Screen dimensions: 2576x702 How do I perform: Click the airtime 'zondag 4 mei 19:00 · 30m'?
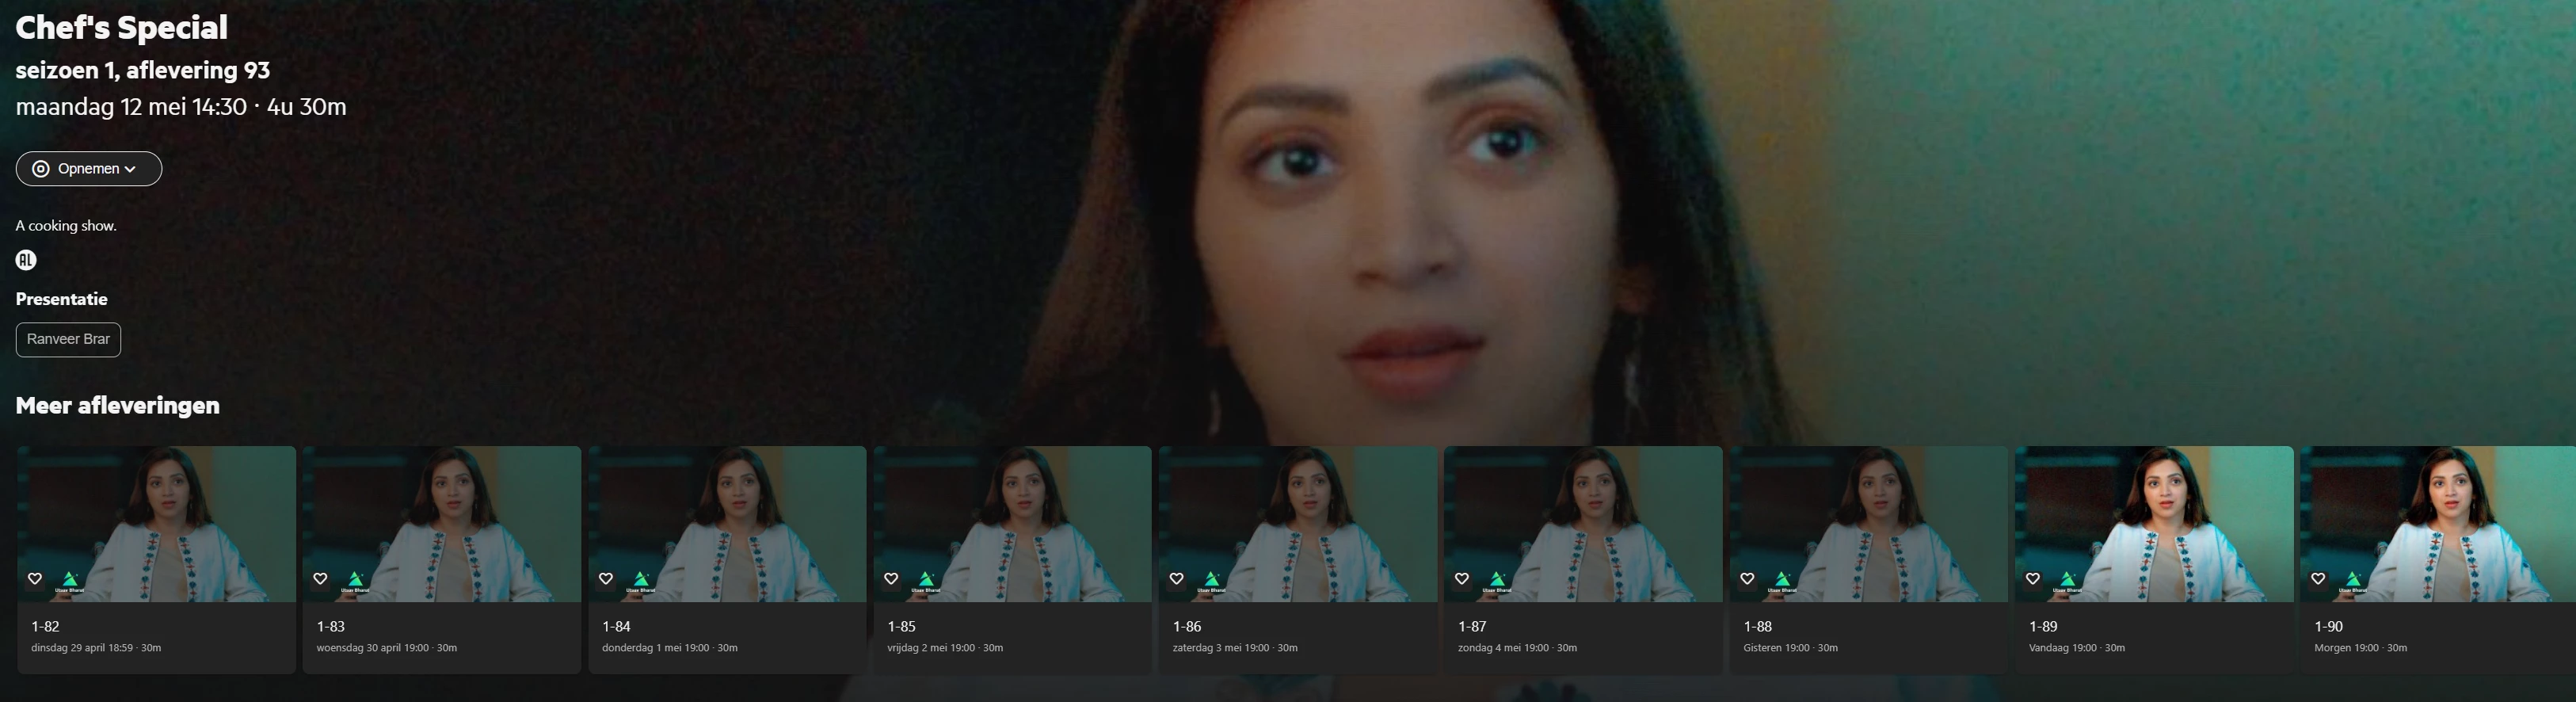[x=1518, y=648]
